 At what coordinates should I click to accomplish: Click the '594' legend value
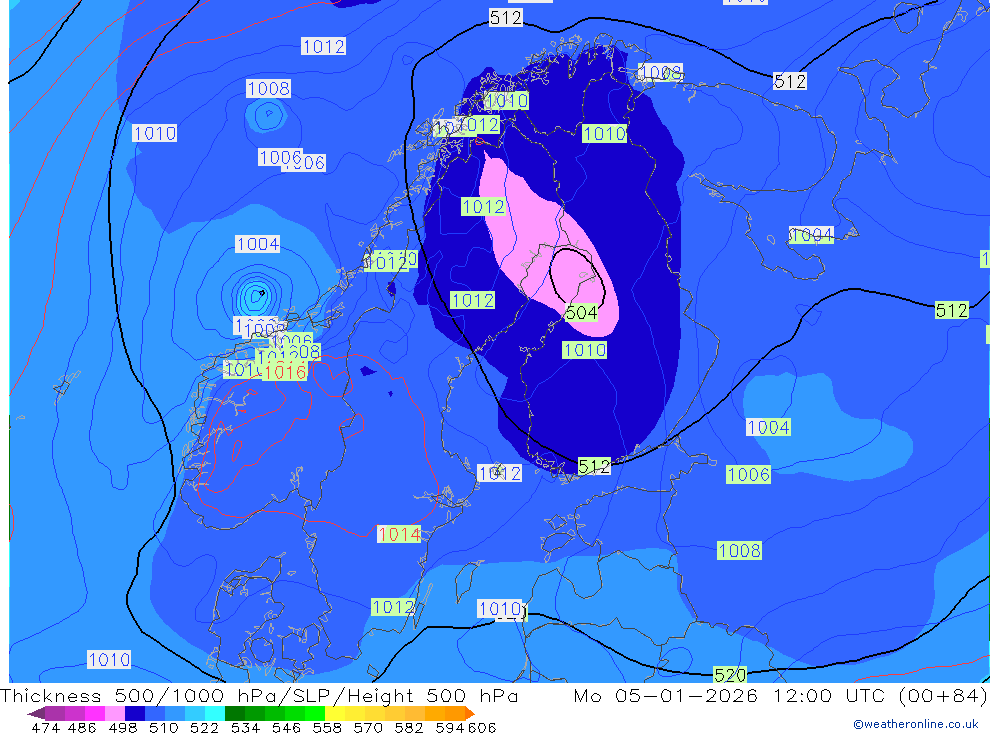click(x=450, y=727)
